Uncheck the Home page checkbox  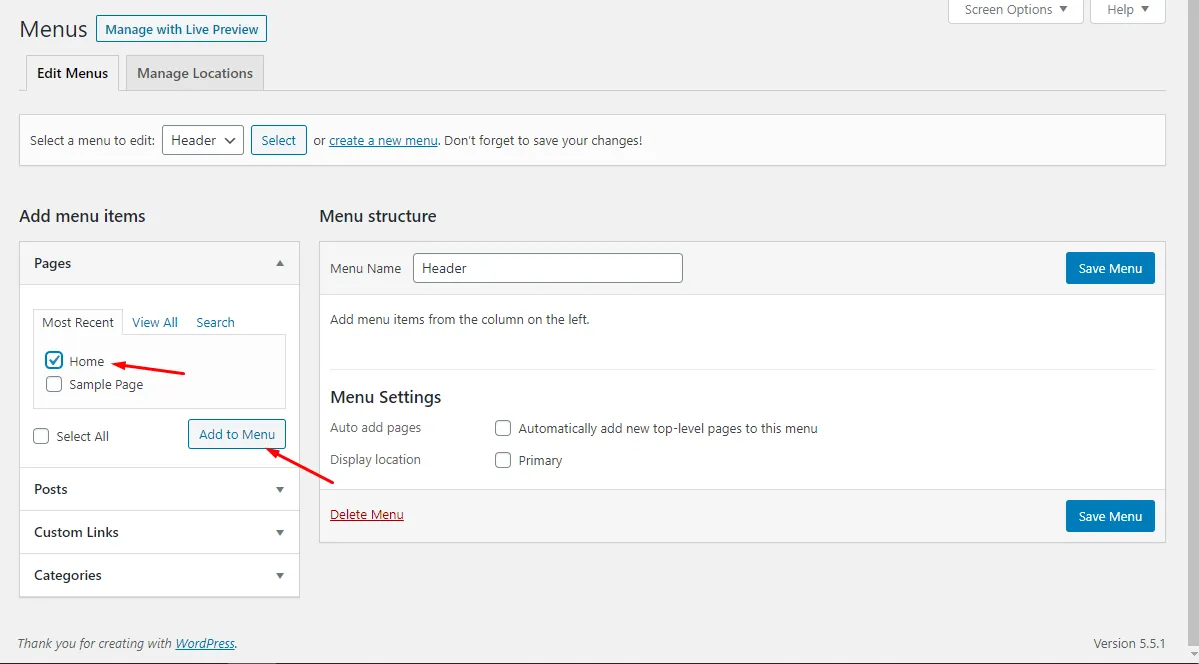(x=54, y=361)
